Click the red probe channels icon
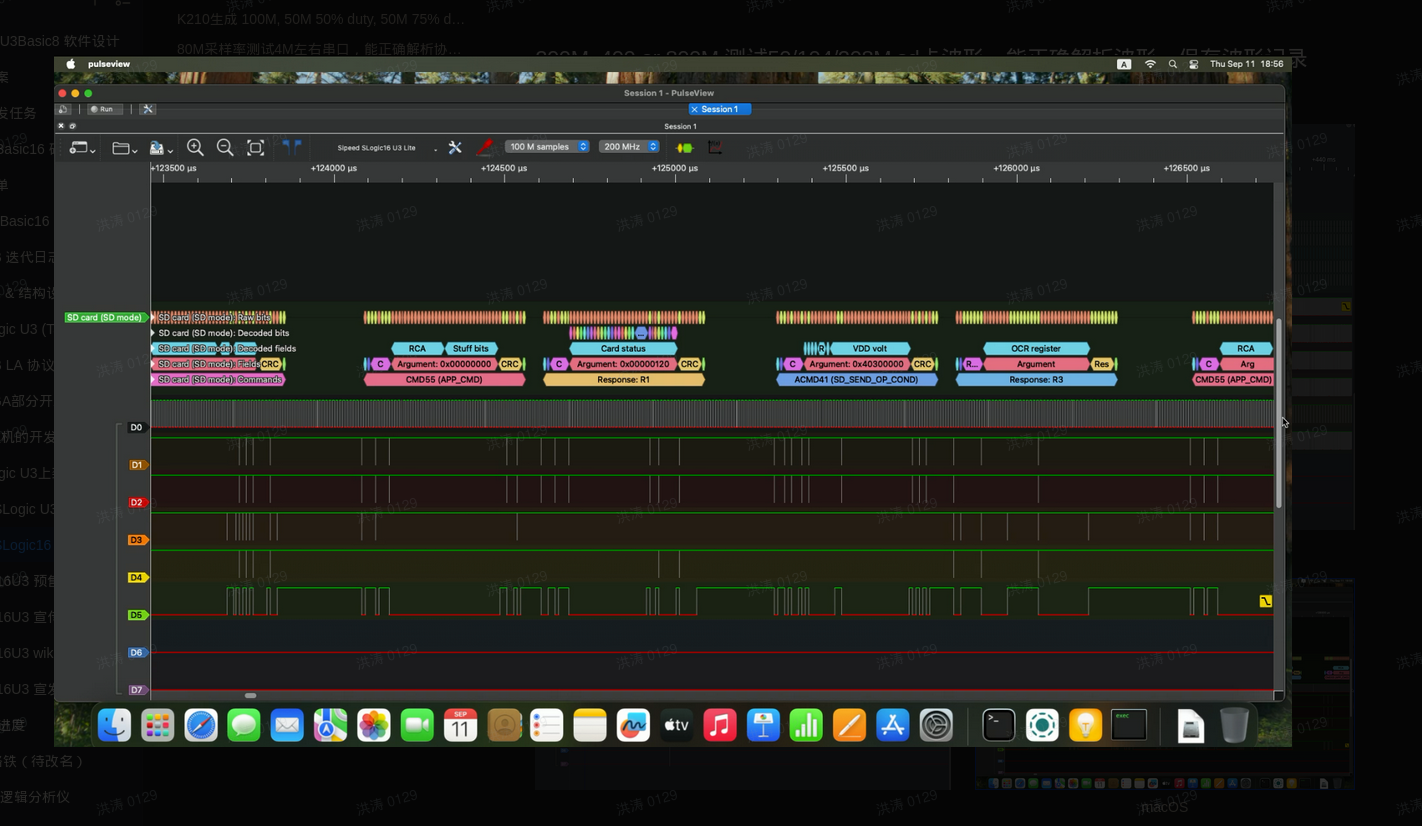 [484, 148]
